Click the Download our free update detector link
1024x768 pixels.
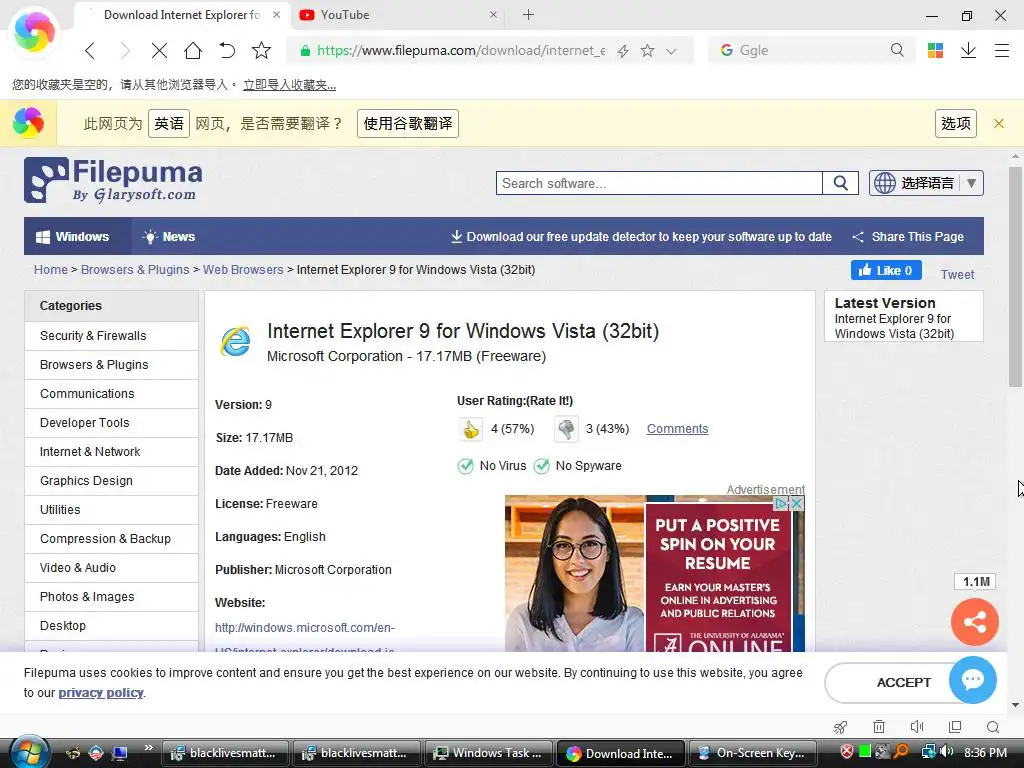(641, 236)
